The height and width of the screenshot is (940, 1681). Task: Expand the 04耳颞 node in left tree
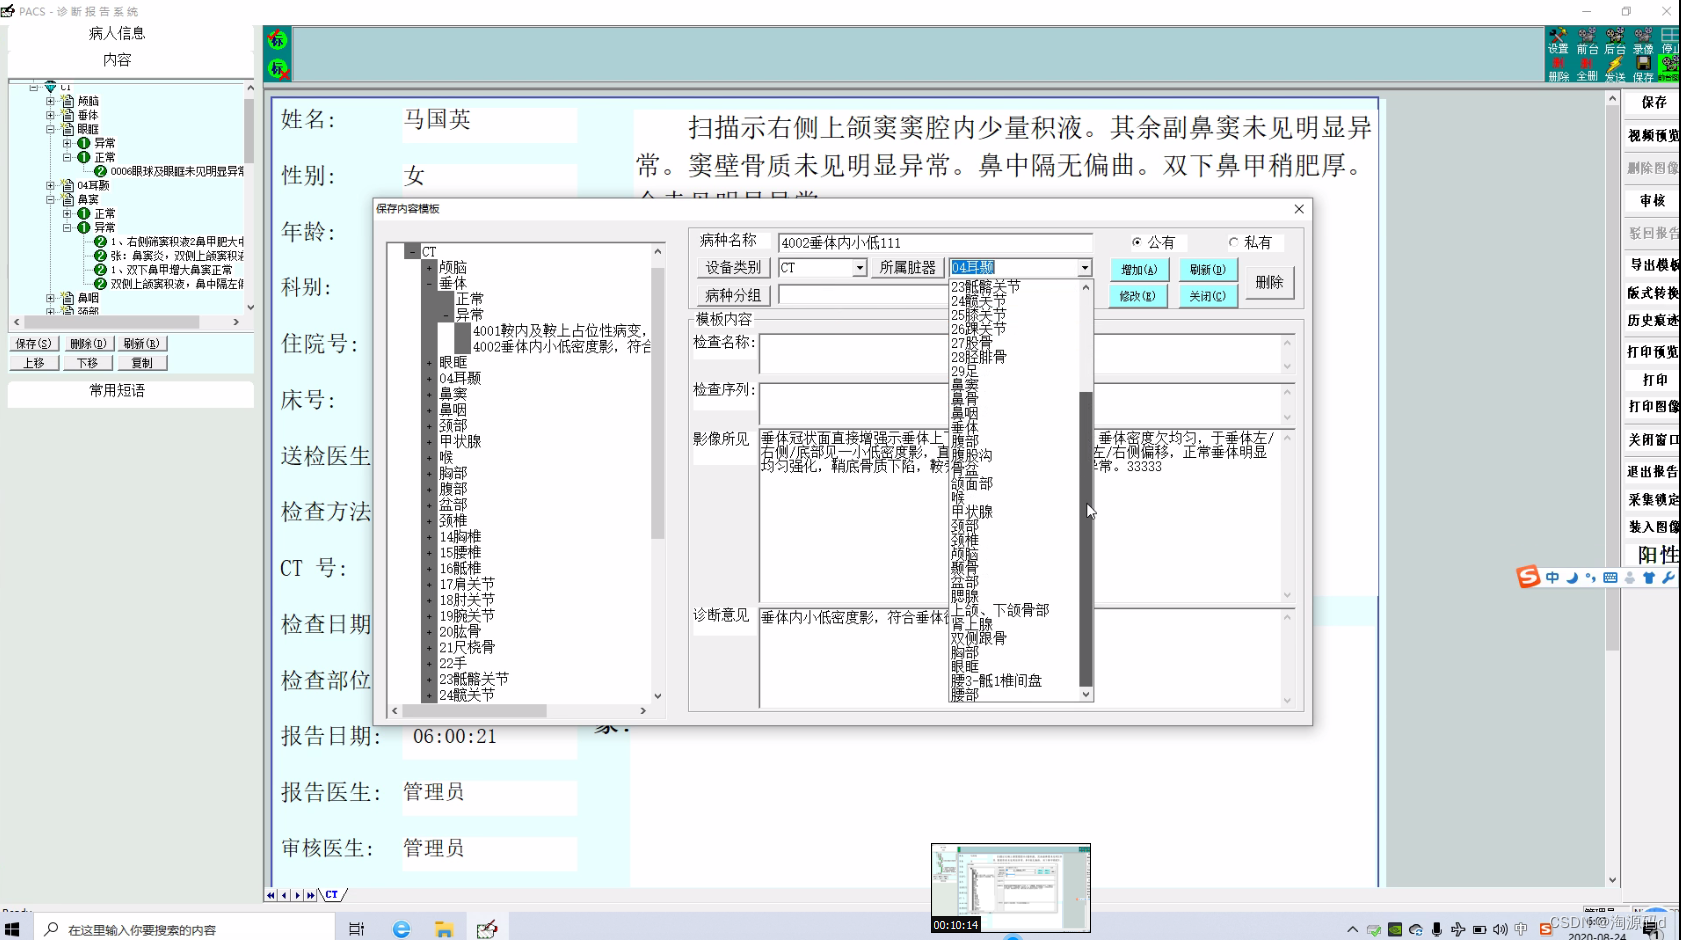(50, 185)
